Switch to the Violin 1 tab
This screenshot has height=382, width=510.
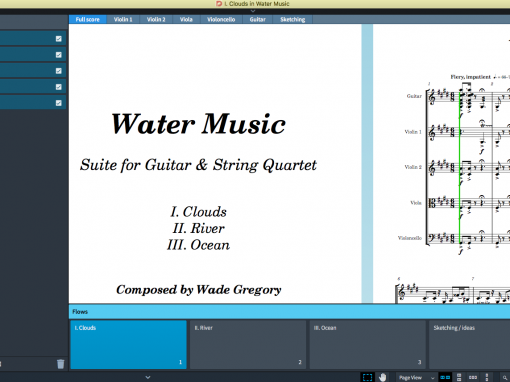coord(123,19)
